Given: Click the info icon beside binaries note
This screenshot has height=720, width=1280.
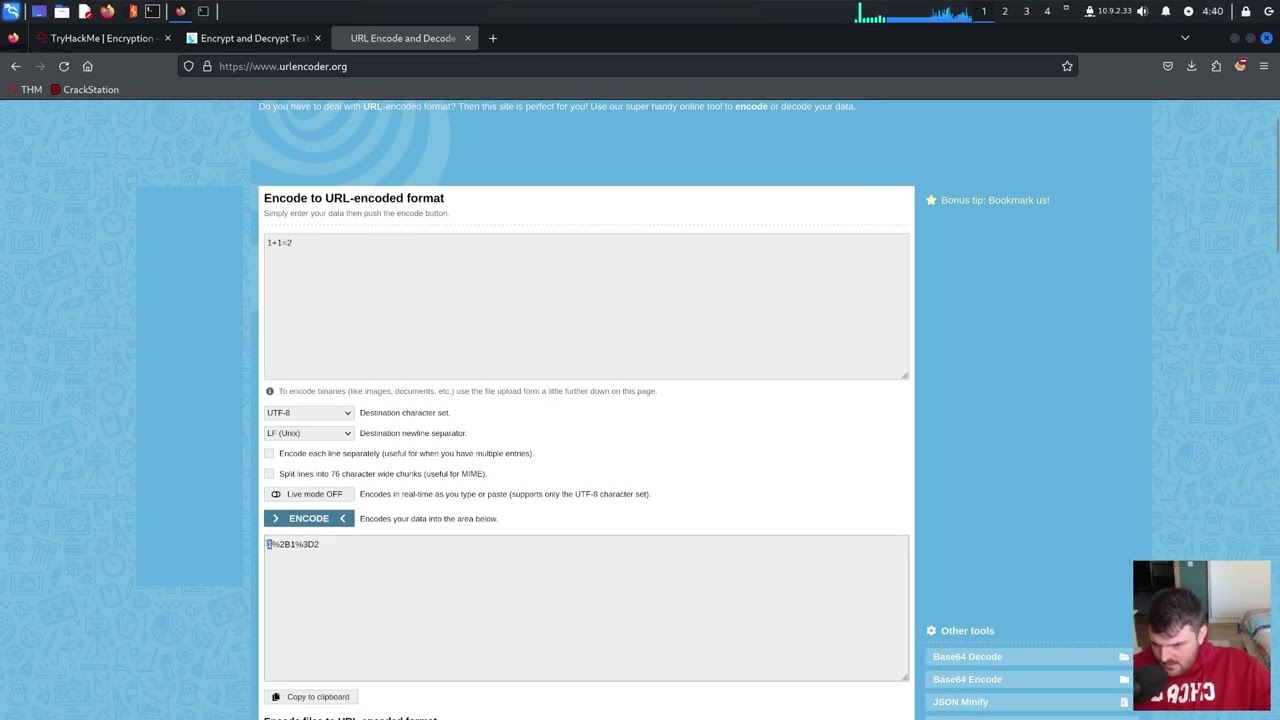Looking at the screenshot, I should tap(270, 391).
